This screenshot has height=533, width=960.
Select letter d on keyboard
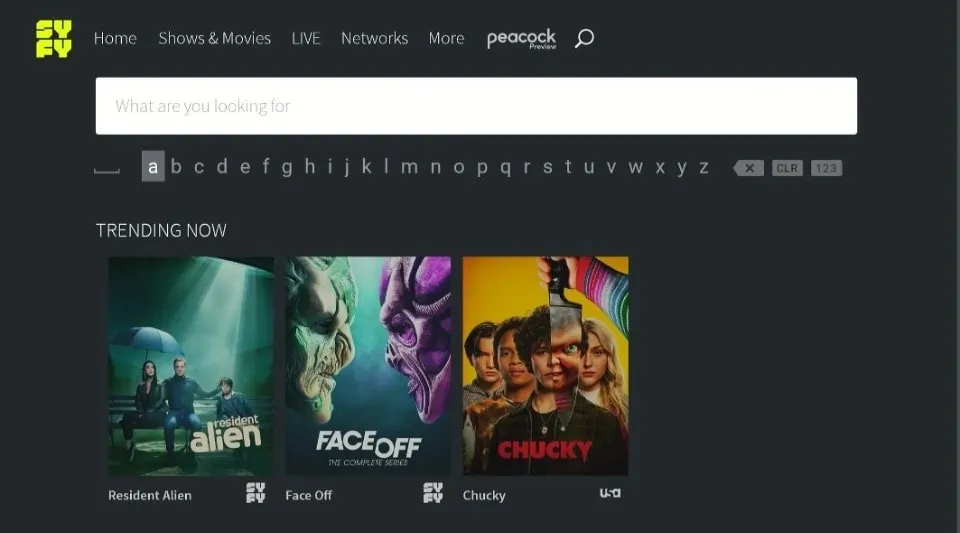pyautogui.click(x=222, y=166)
